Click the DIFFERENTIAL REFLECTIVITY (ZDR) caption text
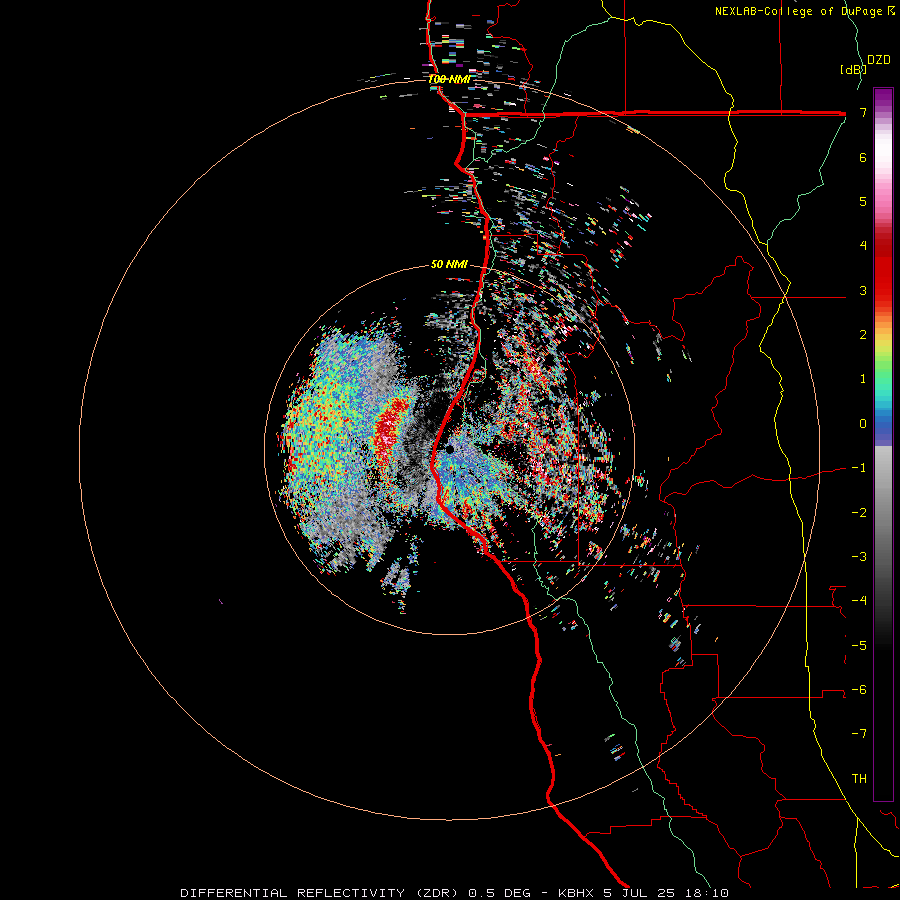This screenshot has height=900, width=900. pyautogui.click(x=319, y=893)
